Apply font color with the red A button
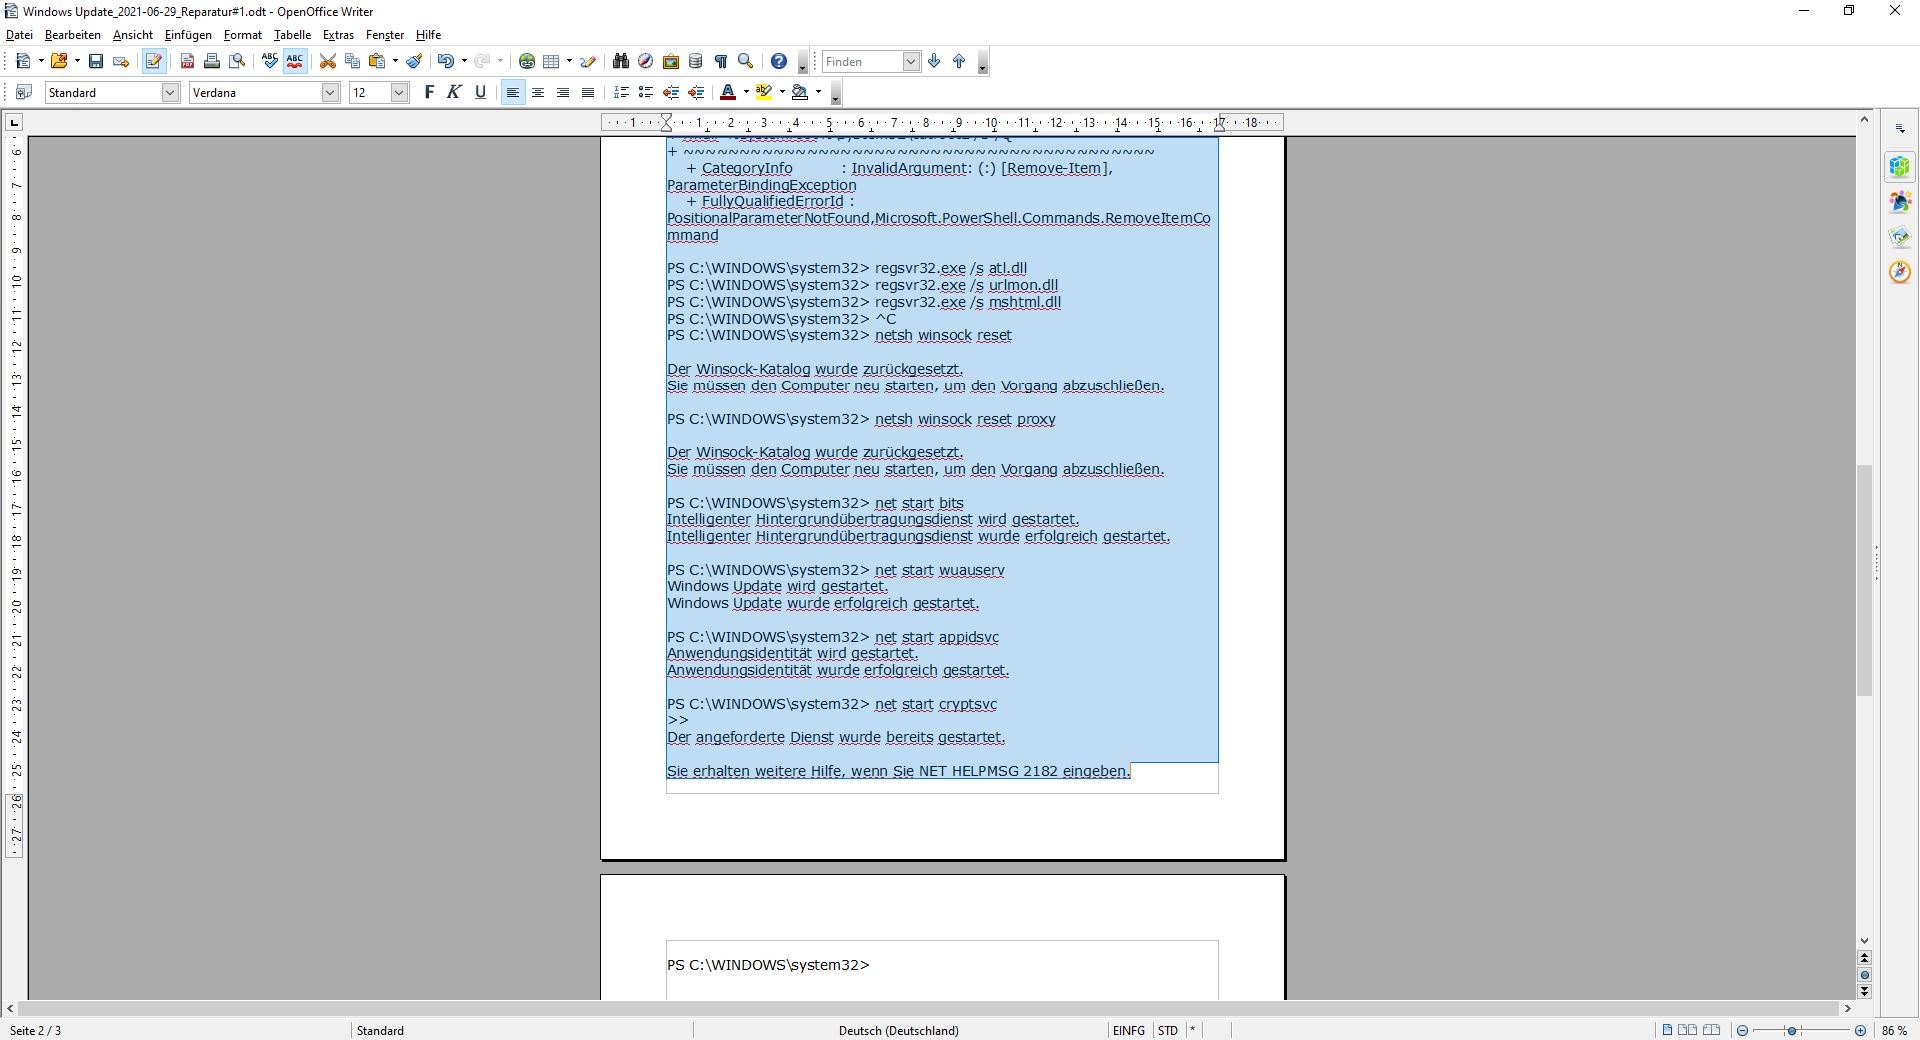1920x1040 pixels. point(728,93)
